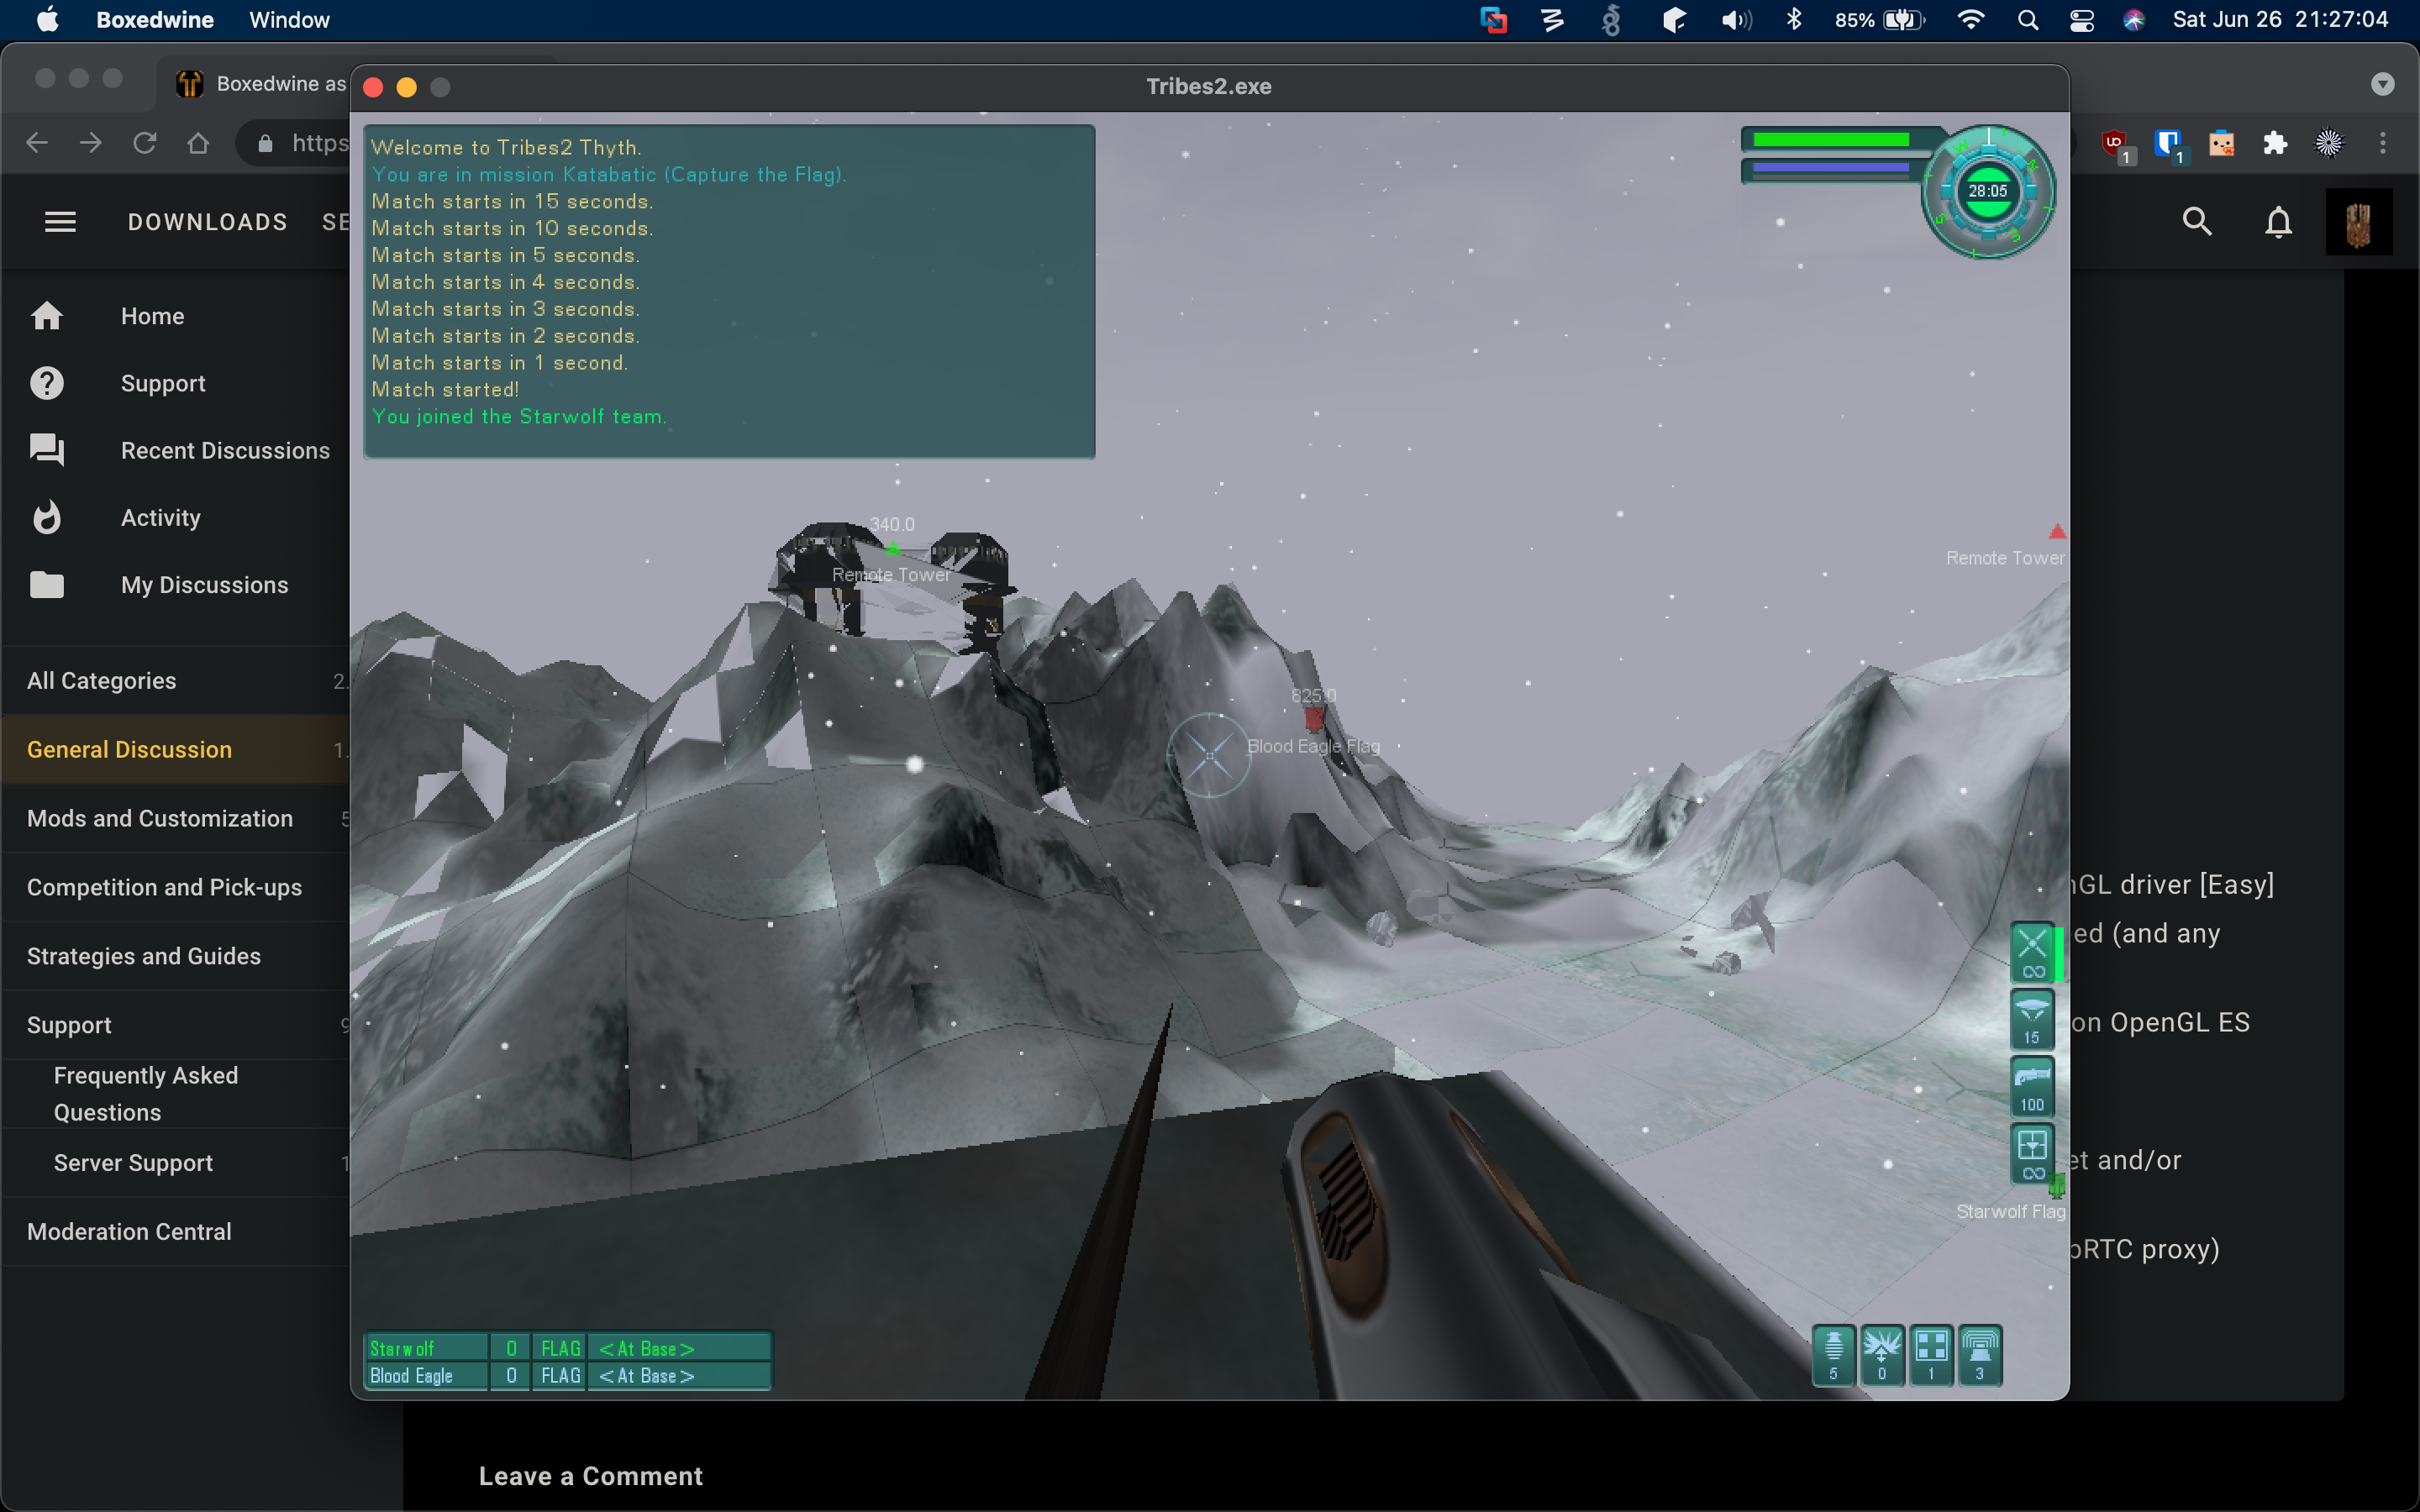
Task: Go to browser home page
Action: point(198,143)
